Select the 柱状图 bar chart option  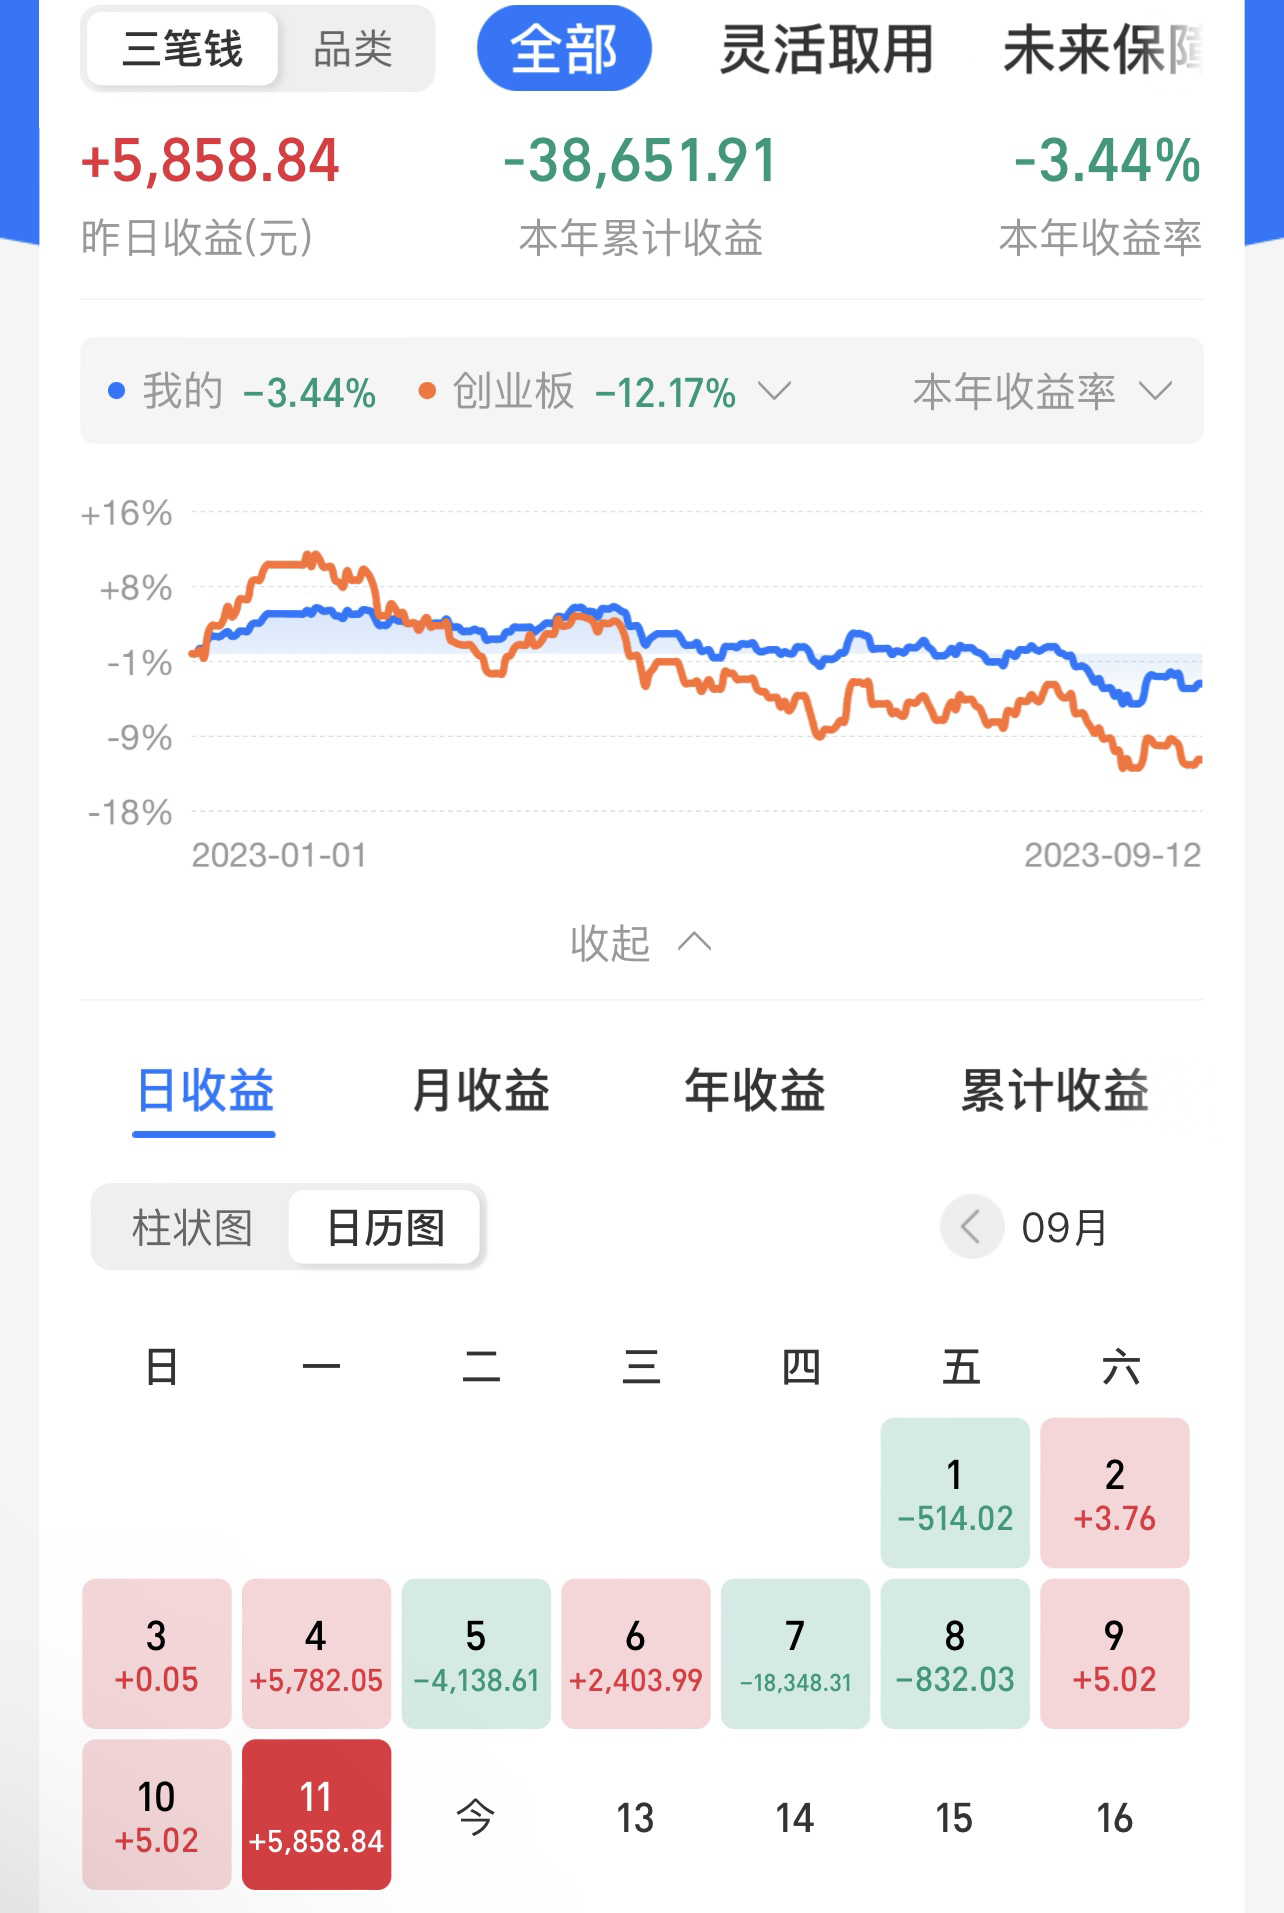pos(191,1227)
